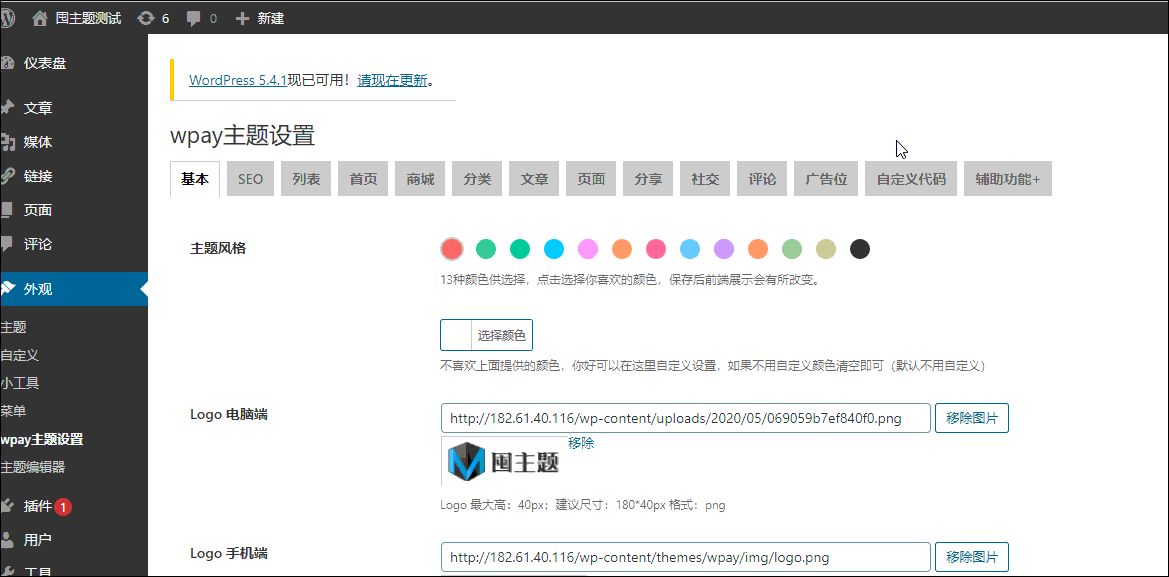1169x577 pixels.
Task: Open the 商城 settings tab
Action: tap(419, 178)
